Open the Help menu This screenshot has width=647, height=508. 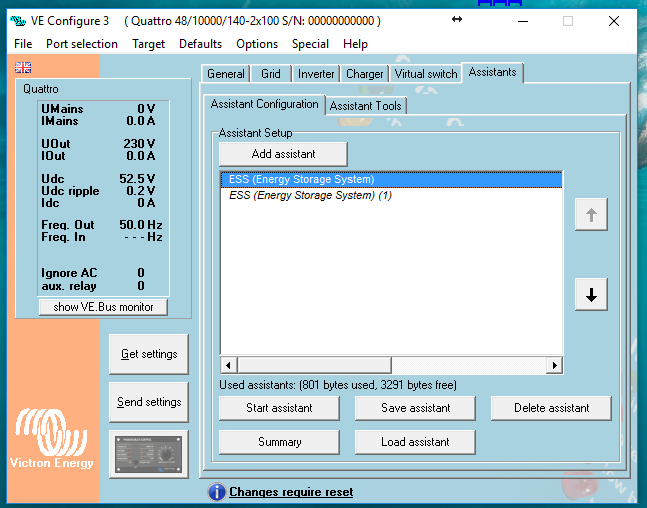pyautogui.click(x=355, y=44)
